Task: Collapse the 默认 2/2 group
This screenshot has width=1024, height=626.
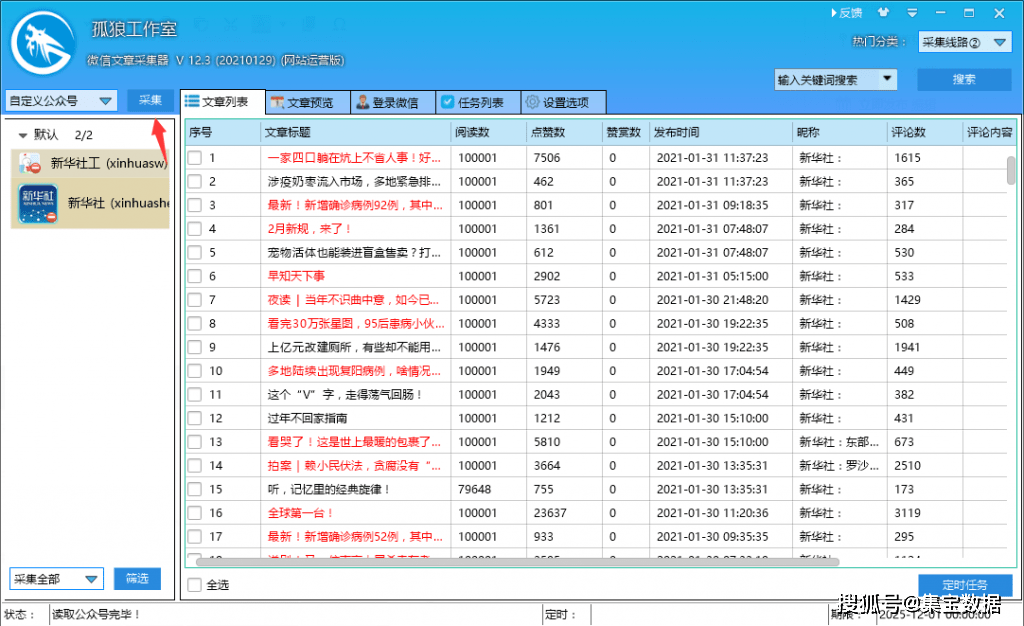Action: [x=22, y=135]
